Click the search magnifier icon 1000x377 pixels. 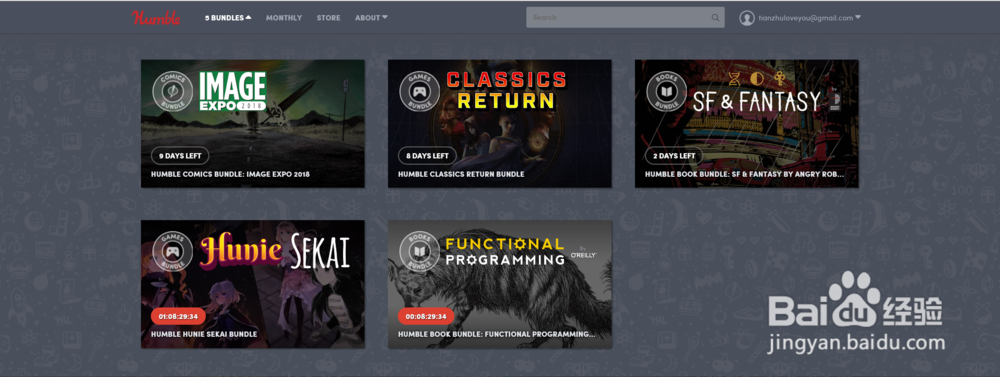715,18
